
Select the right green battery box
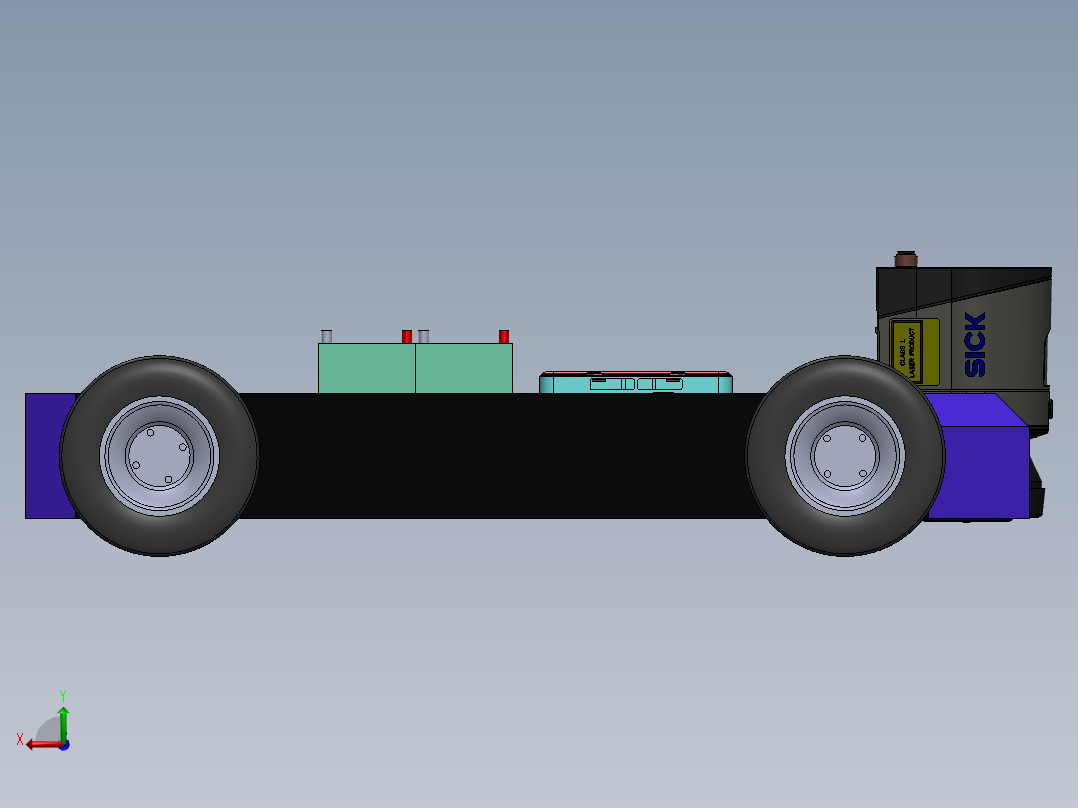[x=464, y=369]
